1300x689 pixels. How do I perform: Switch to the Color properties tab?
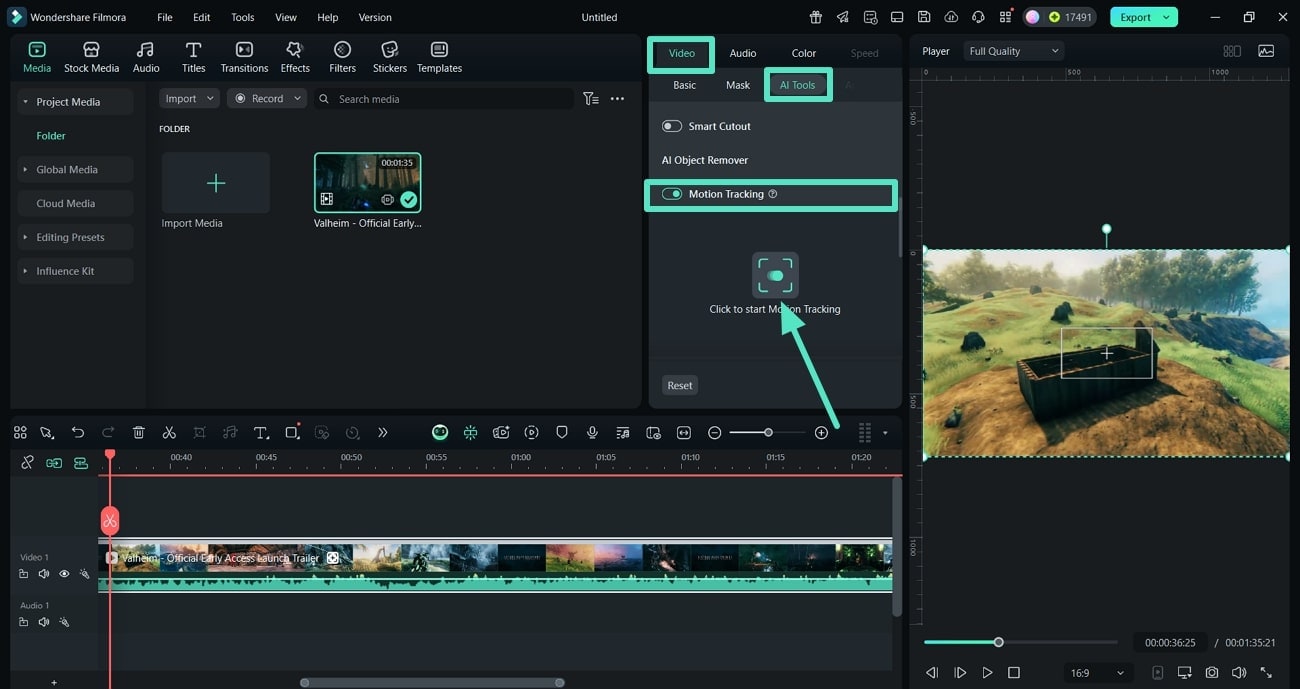tap(804, 53)
